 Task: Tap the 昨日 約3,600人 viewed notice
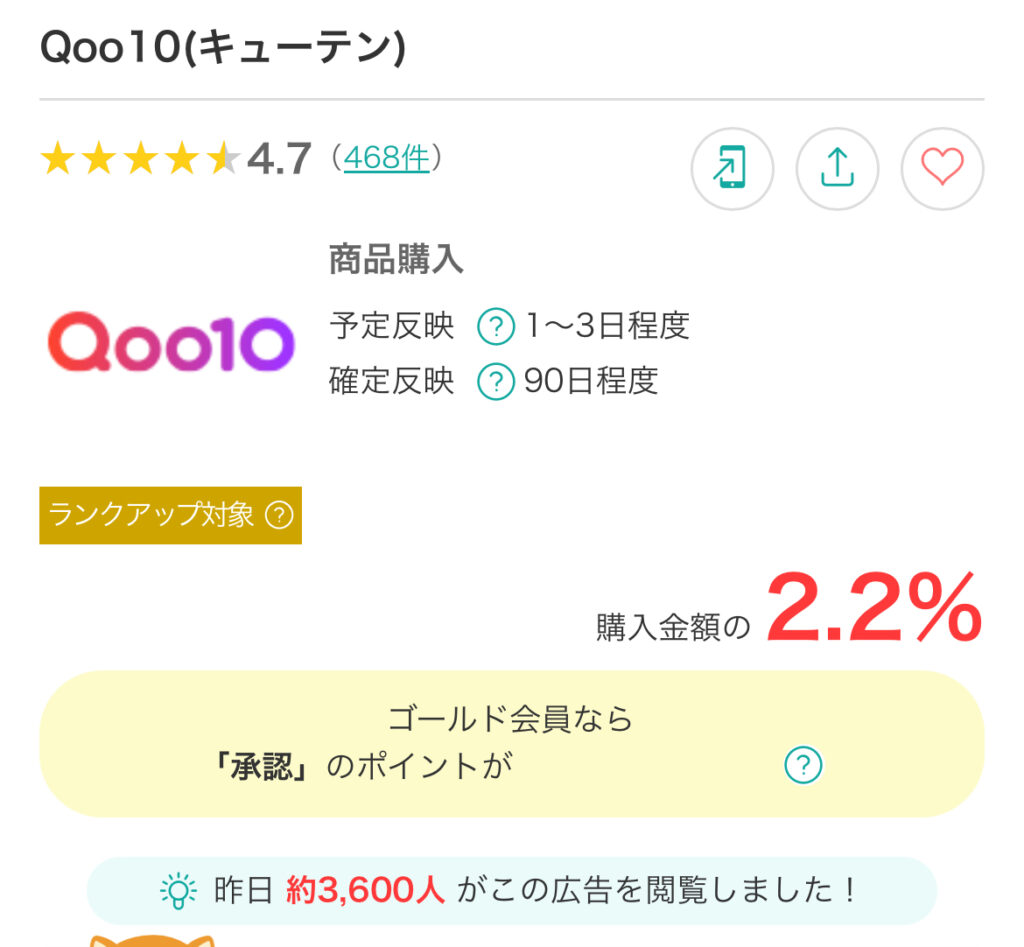(x=511, y=890)
